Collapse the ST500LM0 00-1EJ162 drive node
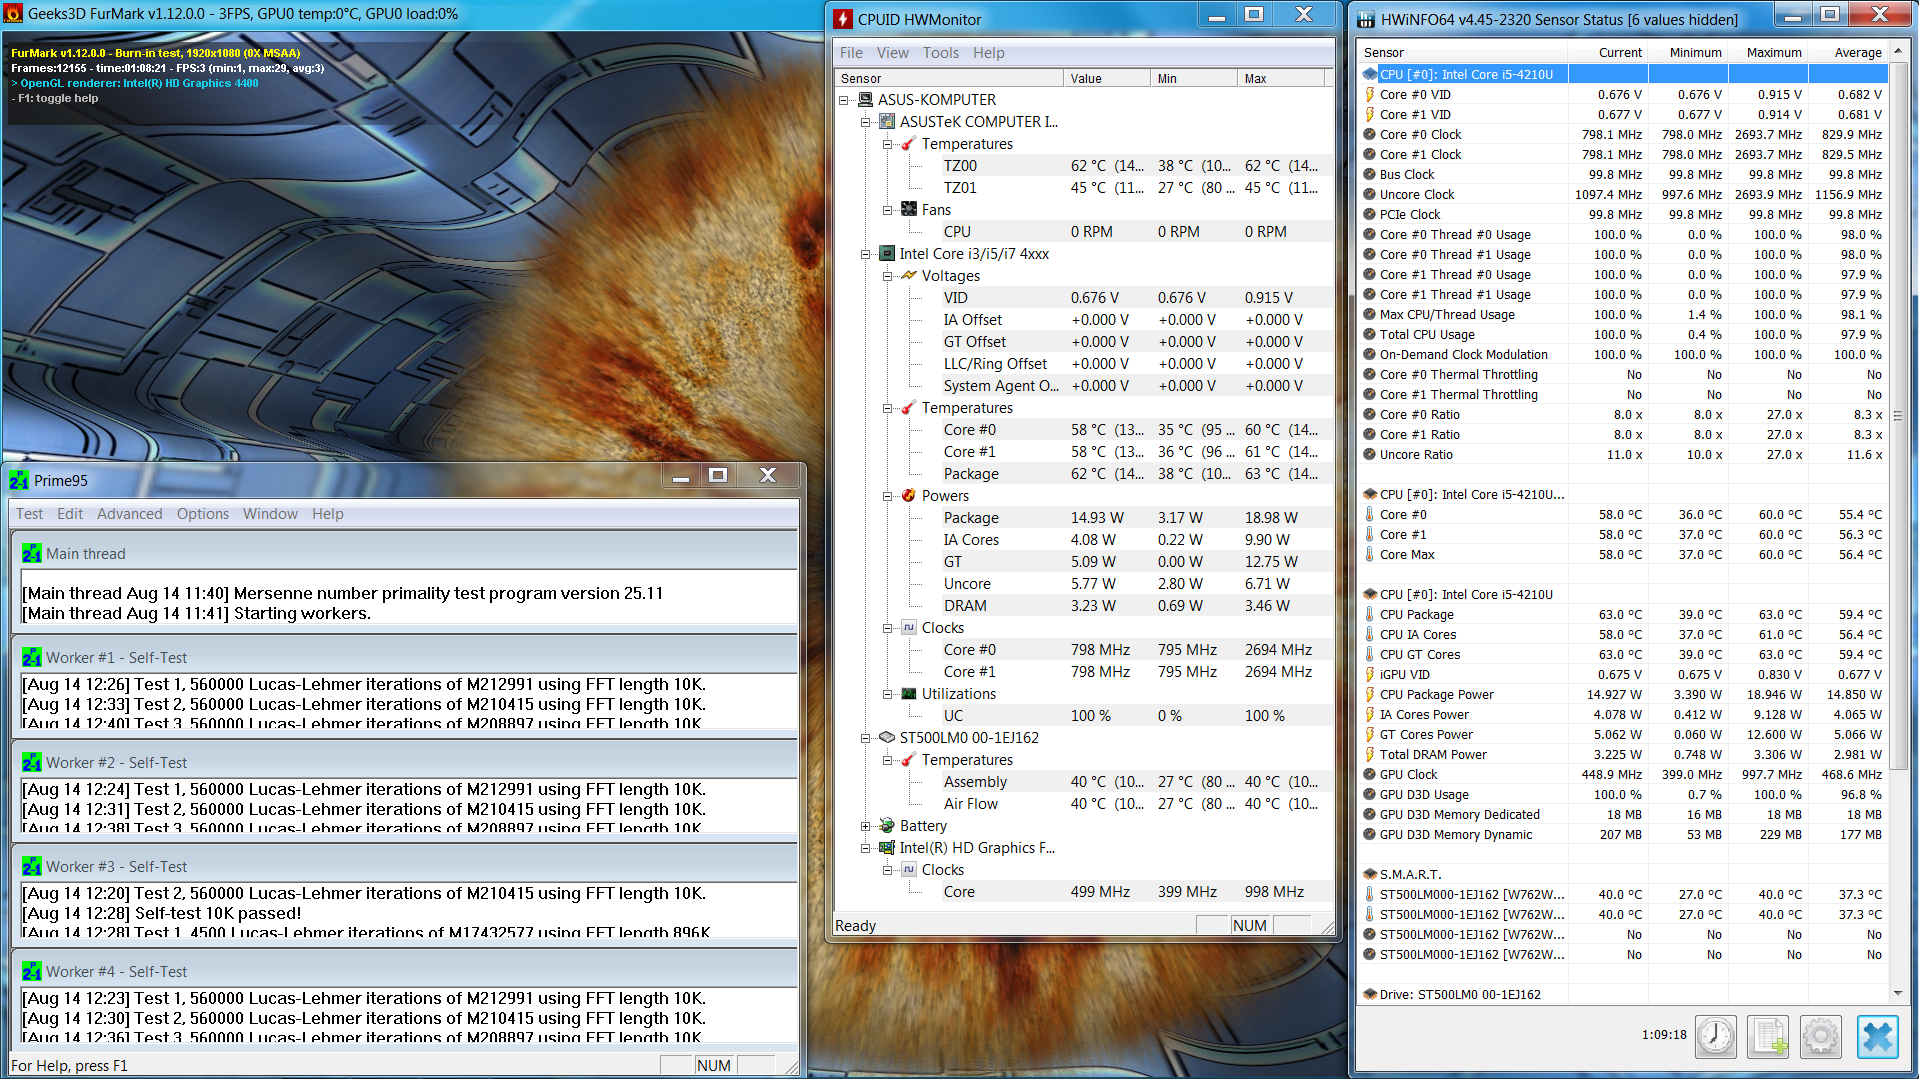The image size is (1919, 1079). (866, 738)
